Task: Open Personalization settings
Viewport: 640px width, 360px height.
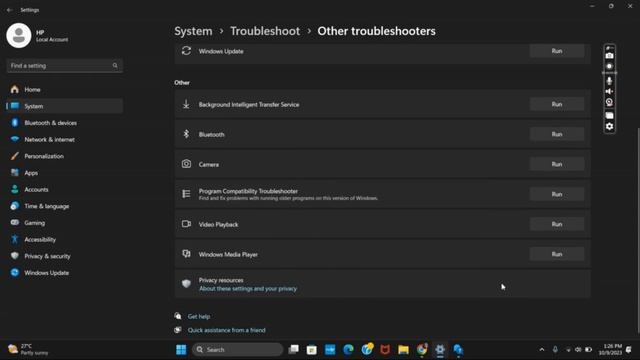Action: pyautogui.click(x=64, y=156)
